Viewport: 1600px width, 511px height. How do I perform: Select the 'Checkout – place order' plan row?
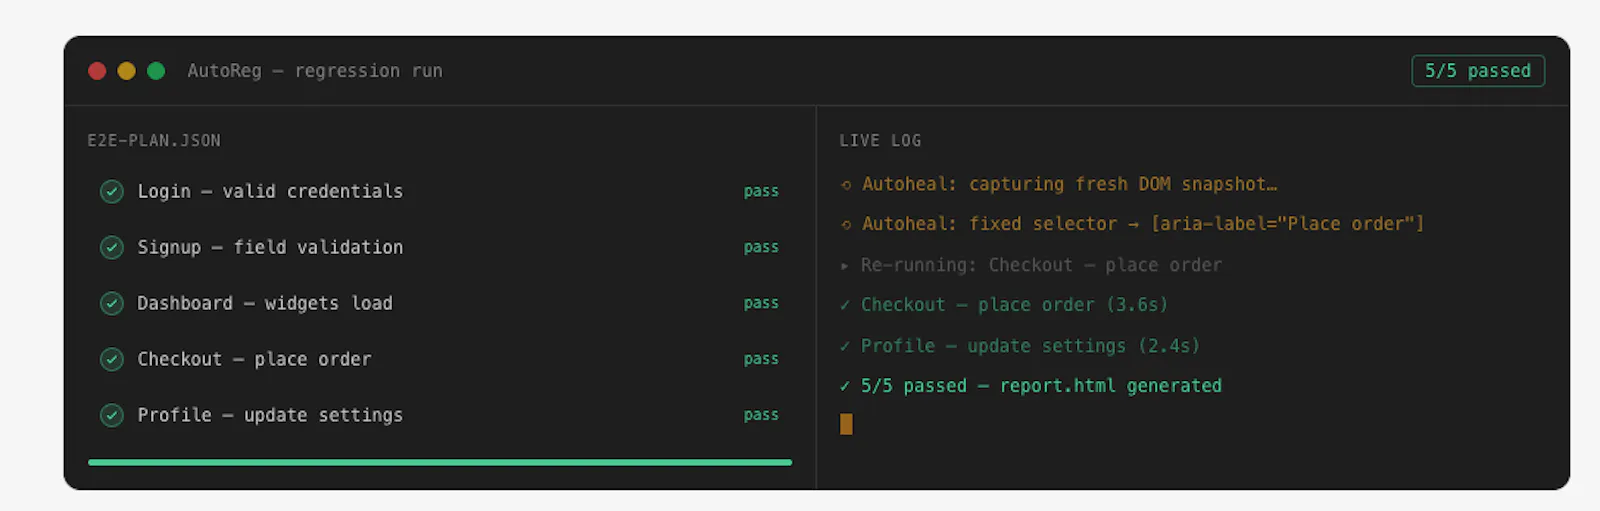pyautogui.click(x=440, y=359)
